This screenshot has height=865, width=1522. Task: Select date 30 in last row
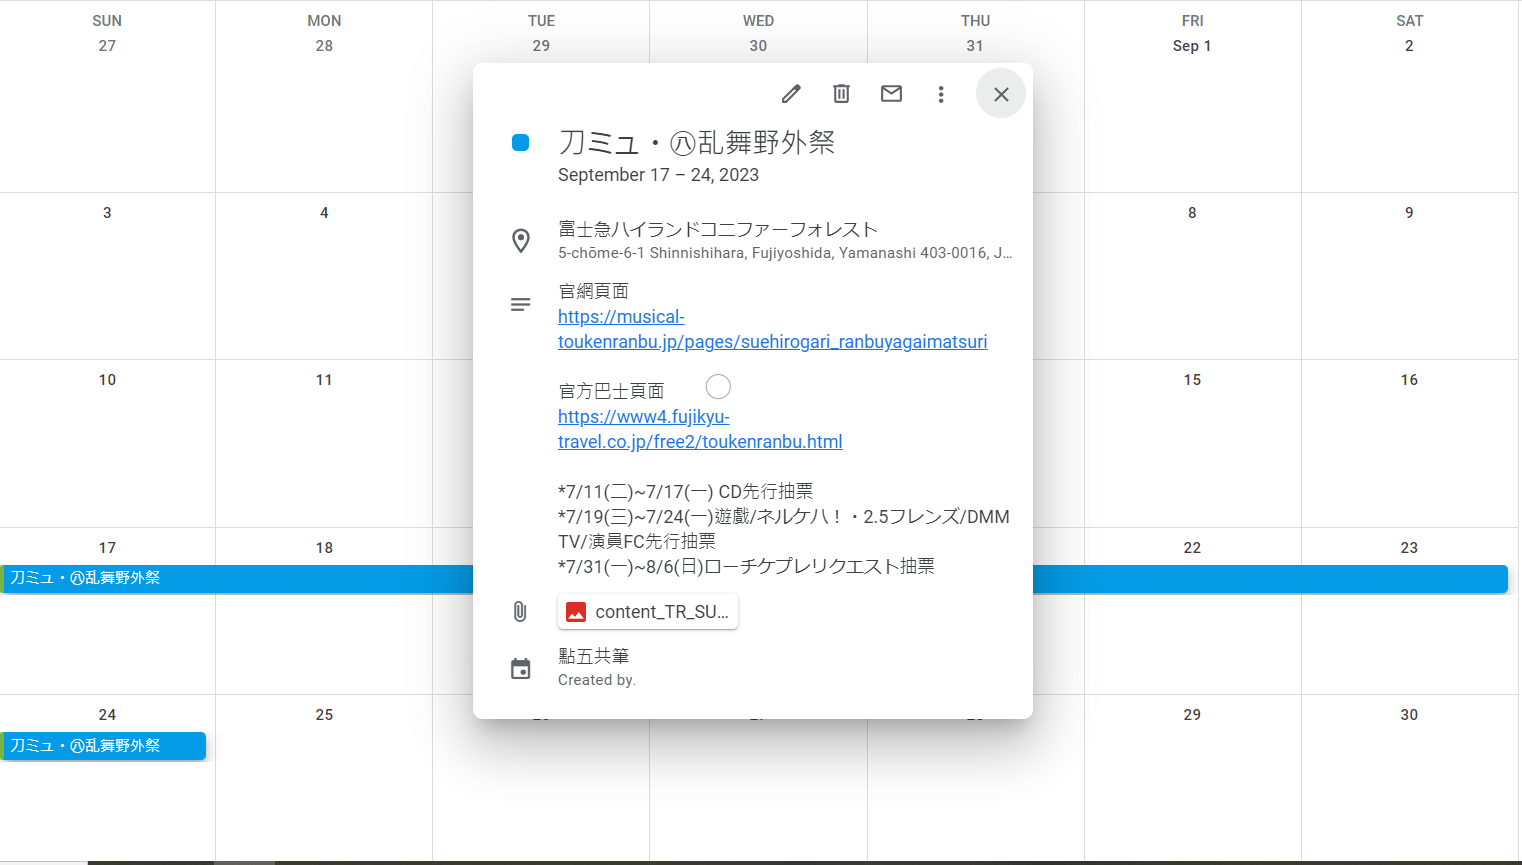pos(1409,715)
